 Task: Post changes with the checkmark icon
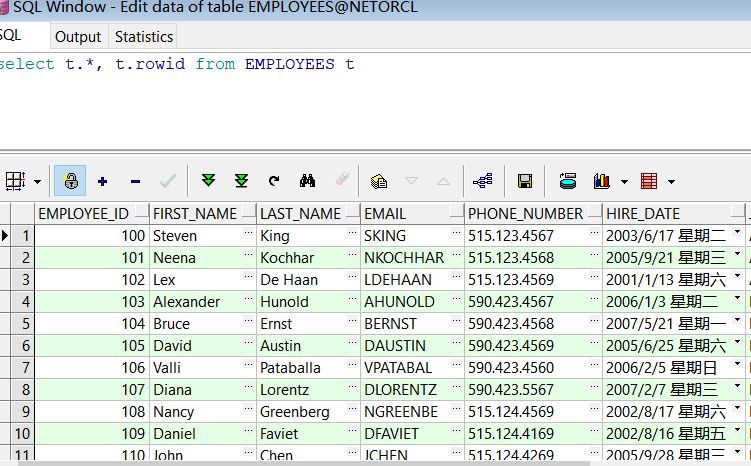pos(168,181)
